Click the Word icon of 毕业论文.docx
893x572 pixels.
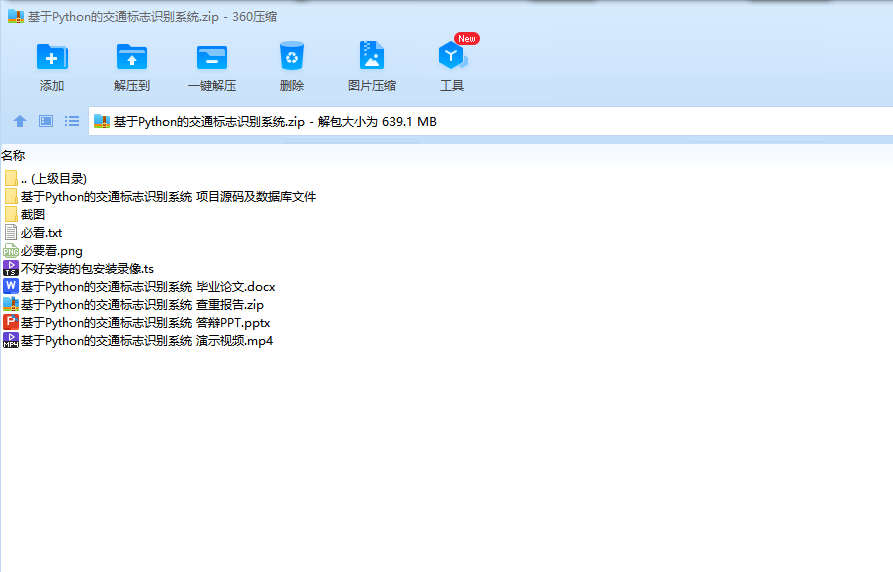tap(11, 286)
